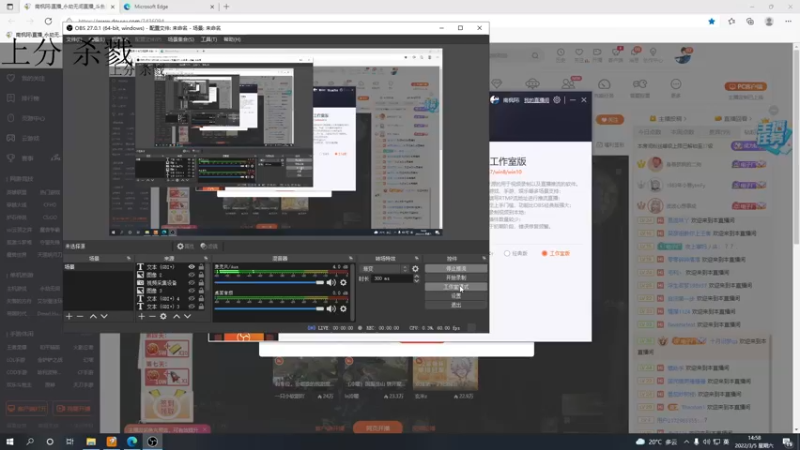Open OBS 工具(T) menu
This screenshot has height=450, width=800.
pyautogui.click(x=209, y=39)
